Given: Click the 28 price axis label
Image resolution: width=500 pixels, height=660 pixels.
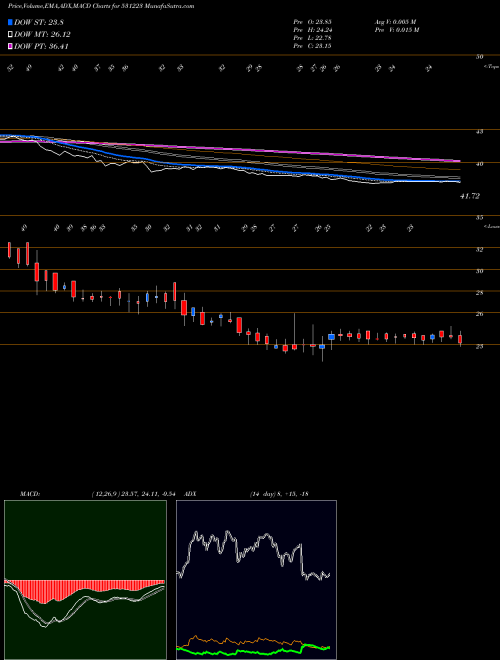Looking at the screenshot, I should (479, 293).
